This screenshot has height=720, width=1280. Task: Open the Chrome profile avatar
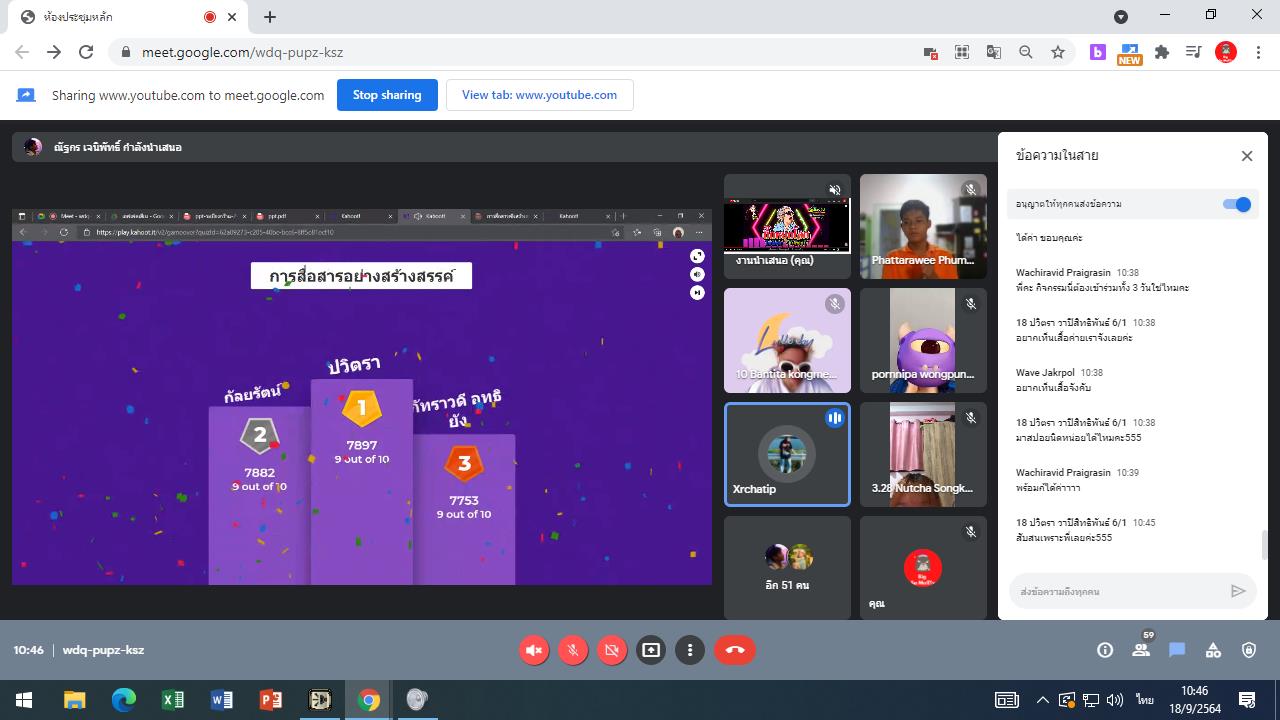click(1226, 52)
